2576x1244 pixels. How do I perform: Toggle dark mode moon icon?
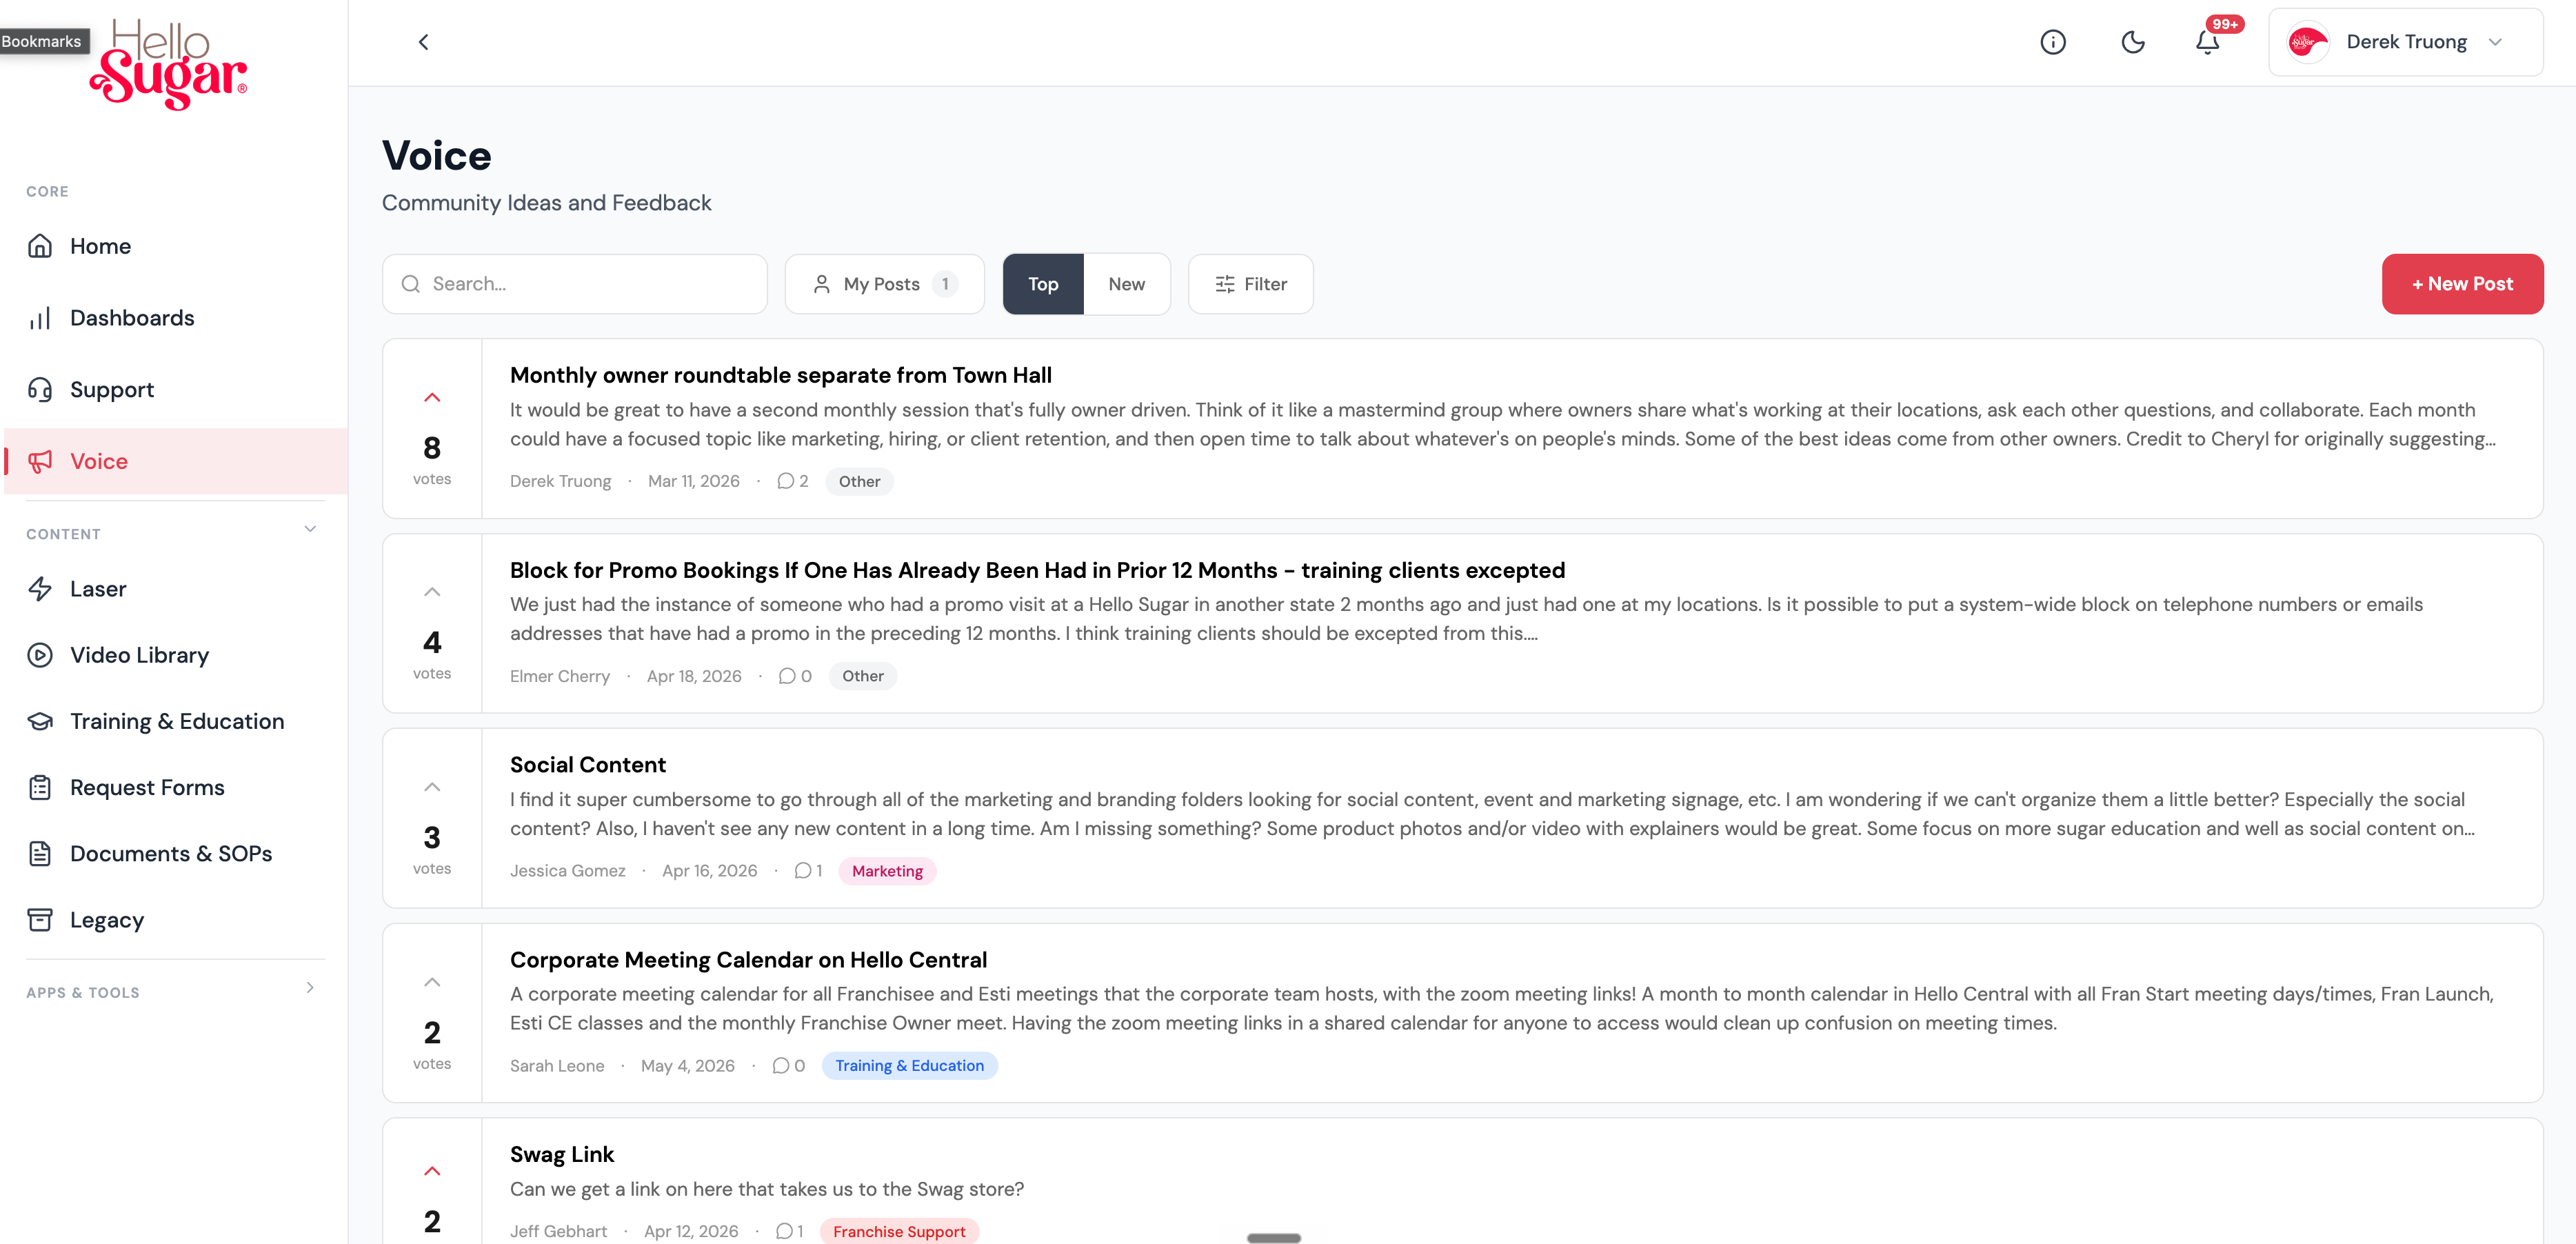tap(2132, 42)
